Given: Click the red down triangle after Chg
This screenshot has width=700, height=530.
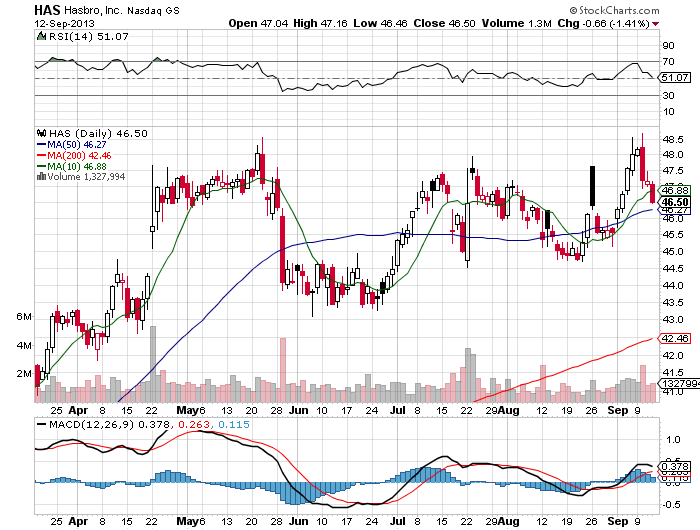Looking at the screenshot, I should (655, 24).
